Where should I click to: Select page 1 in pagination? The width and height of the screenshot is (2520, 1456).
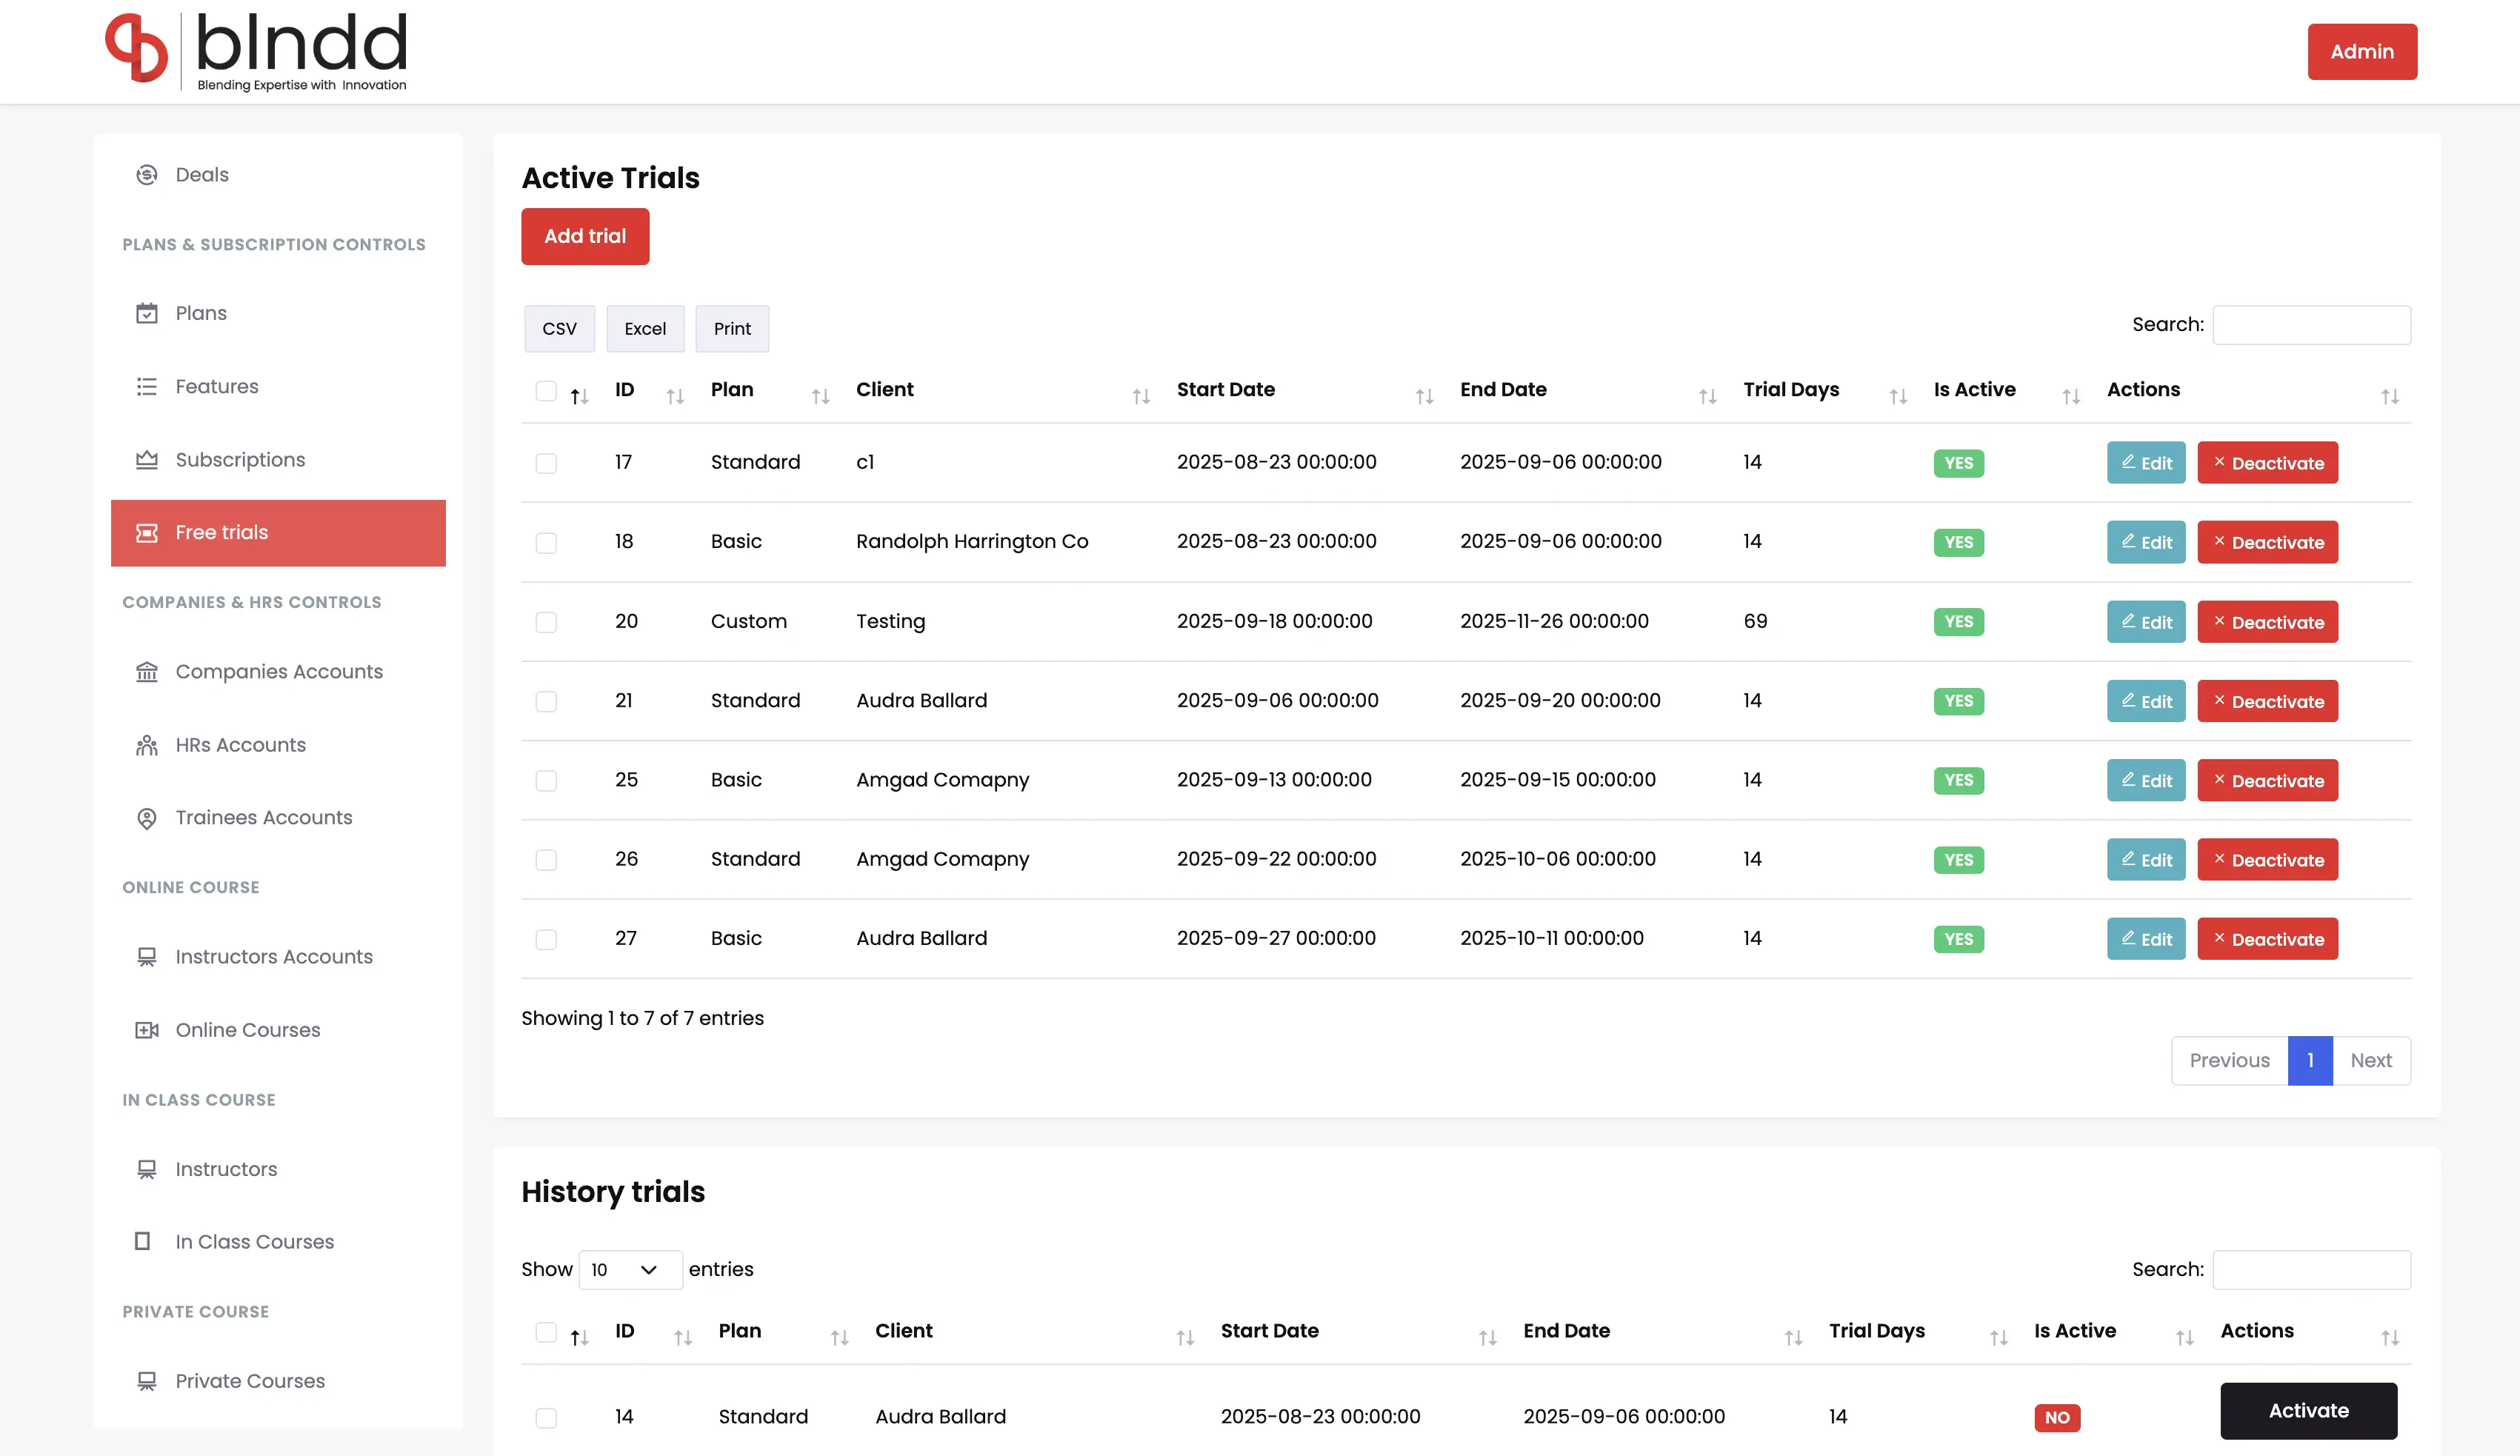2310,1061
